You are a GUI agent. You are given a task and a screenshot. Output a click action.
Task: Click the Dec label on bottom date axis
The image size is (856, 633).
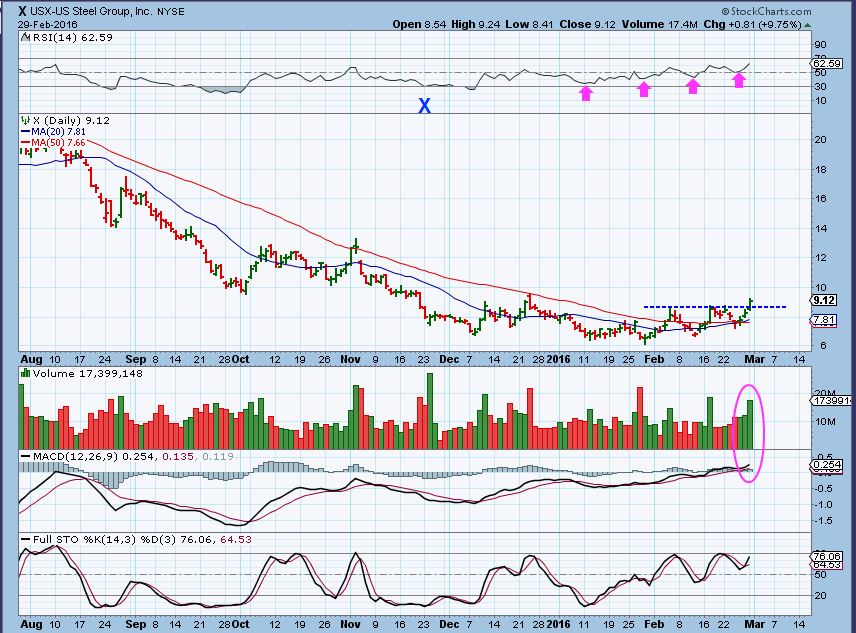[449, 624]
